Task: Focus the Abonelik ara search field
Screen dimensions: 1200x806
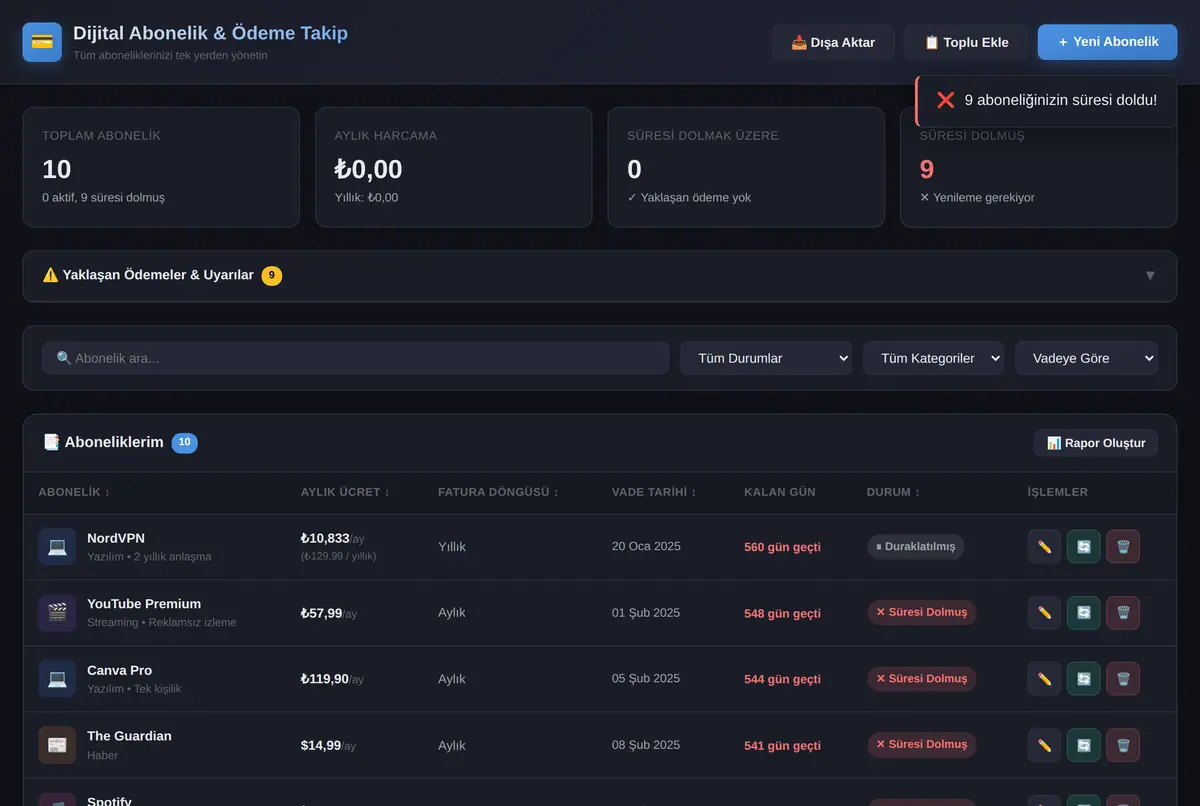Action: pyautogui.click(x=355, y=358)
